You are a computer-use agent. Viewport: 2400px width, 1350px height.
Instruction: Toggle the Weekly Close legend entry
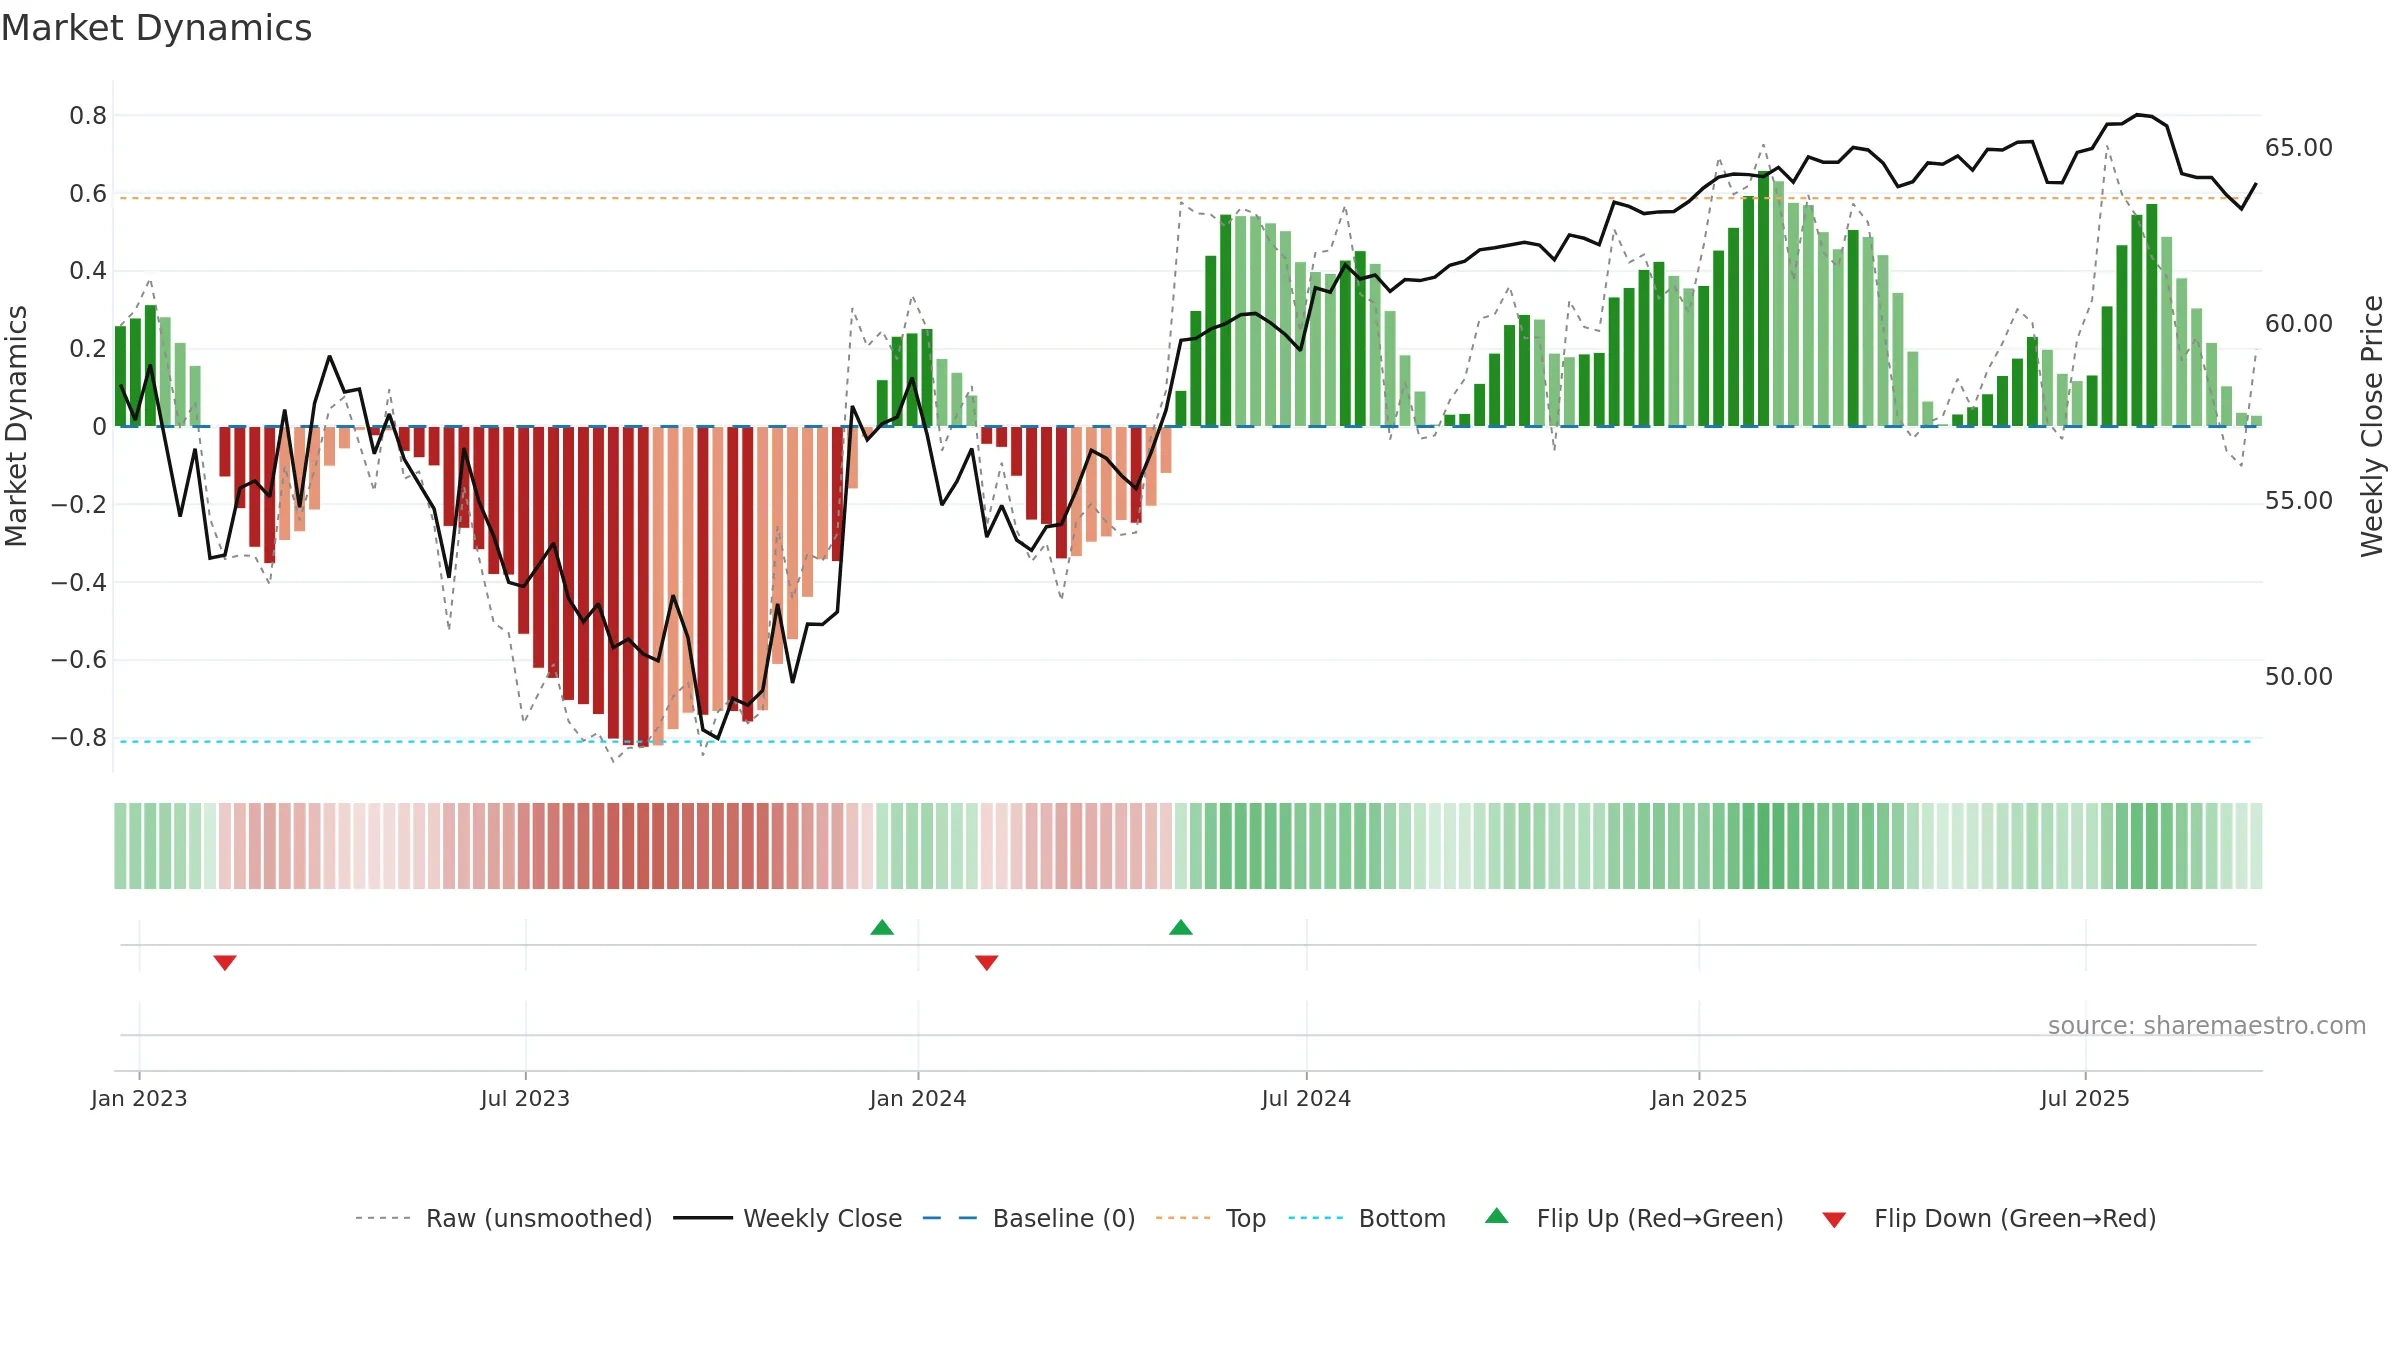(788, 1218)
